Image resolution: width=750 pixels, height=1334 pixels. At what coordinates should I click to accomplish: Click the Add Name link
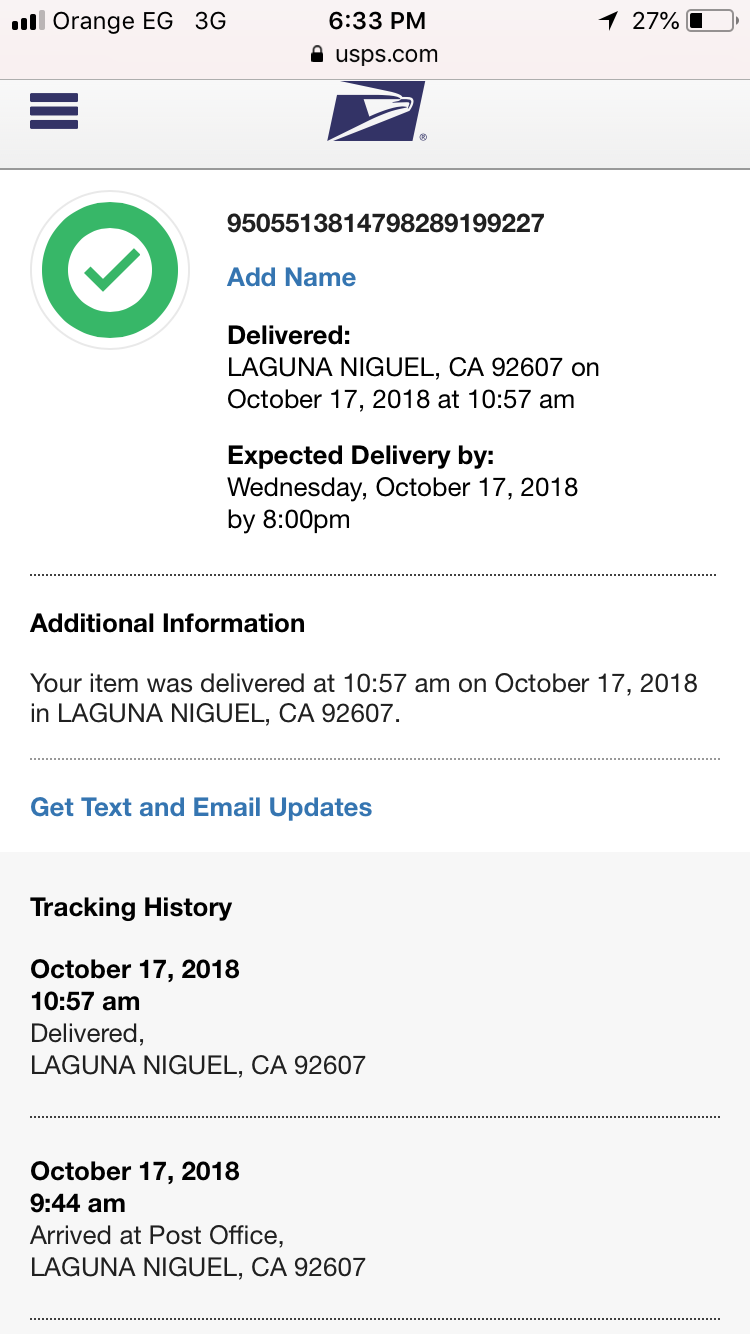click(291, 277)
